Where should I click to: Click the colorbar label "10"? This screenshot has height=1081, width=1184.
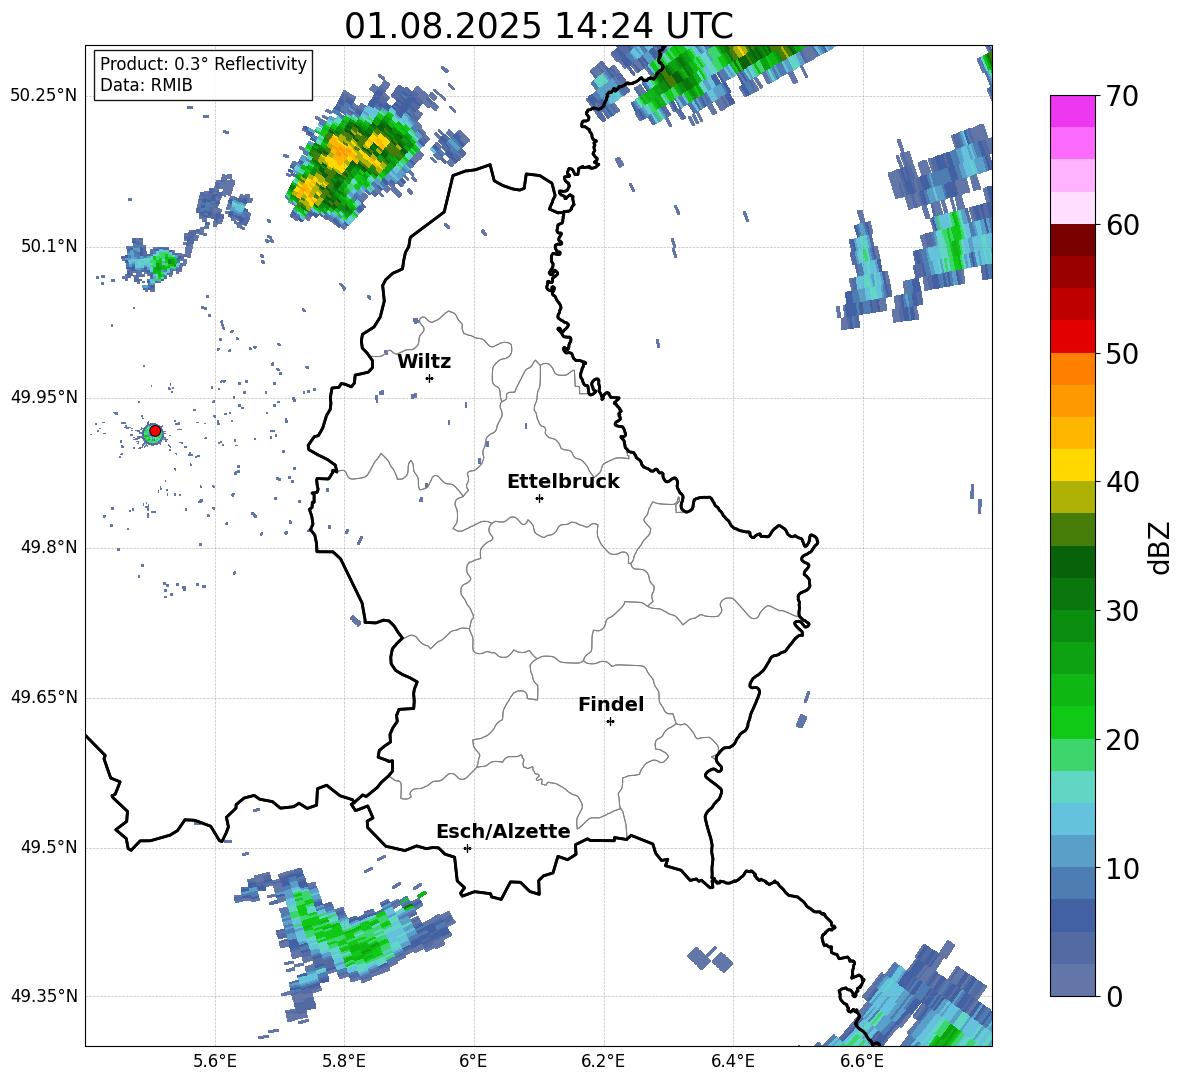(x=1122, y=868)
